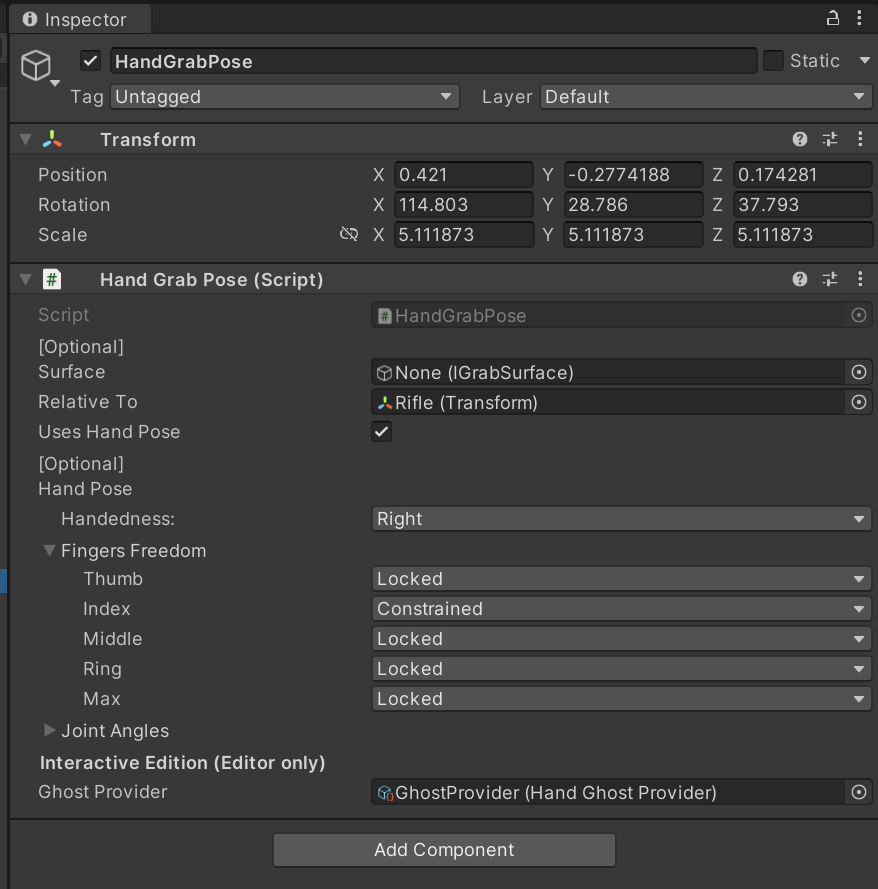Click the Position Z field 0.174281
Viewport: 878px width, 889px height.
(x=803, y=175)
